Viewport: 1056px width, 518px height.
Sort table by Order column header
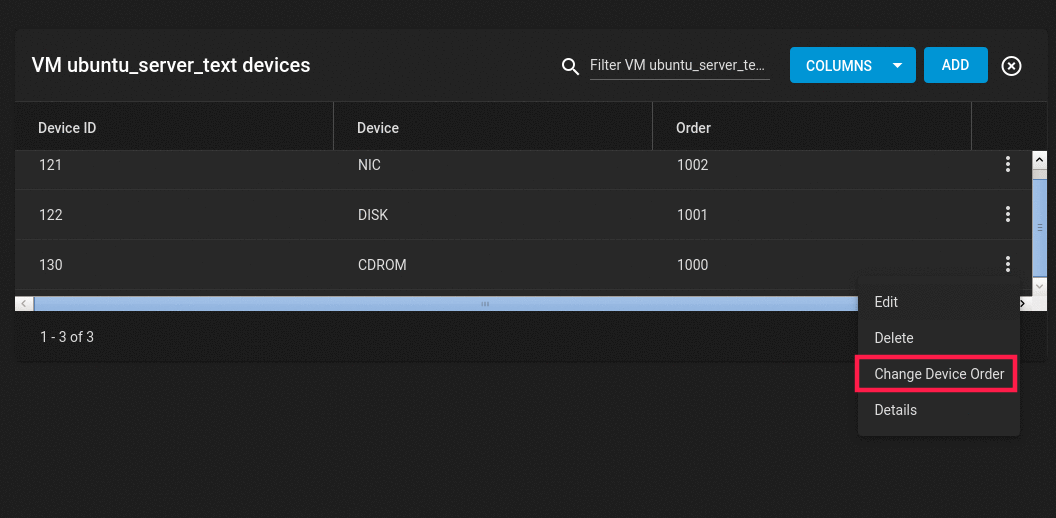[693, 128]
